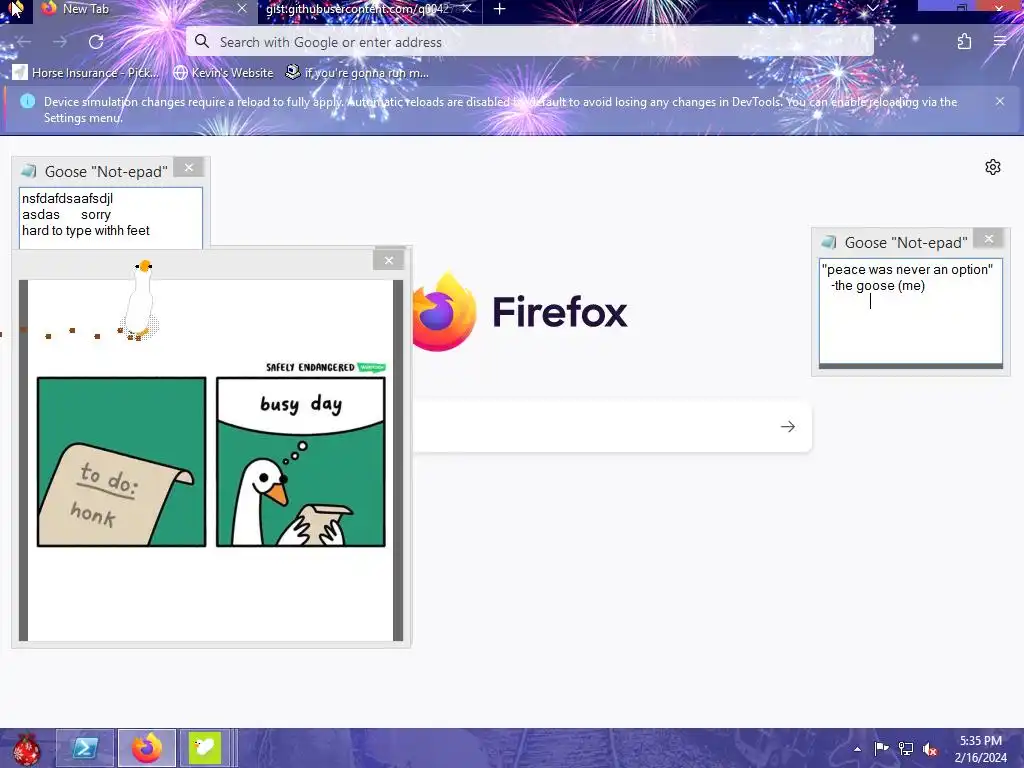Screen dimensions: 1024x768
Task: Open network tray icon
Action: tap(906, 748)
